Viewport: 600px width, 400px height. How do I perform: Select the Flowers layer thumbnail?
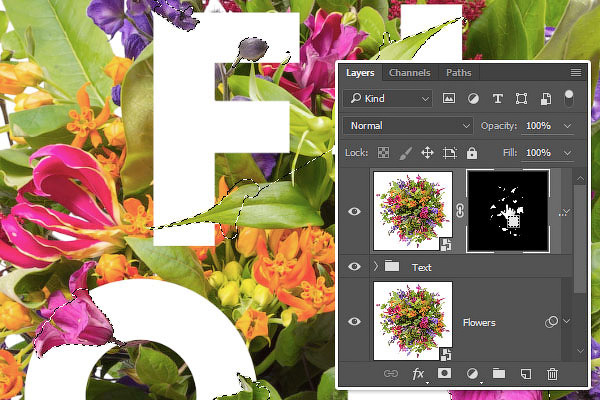pos(413,321)
